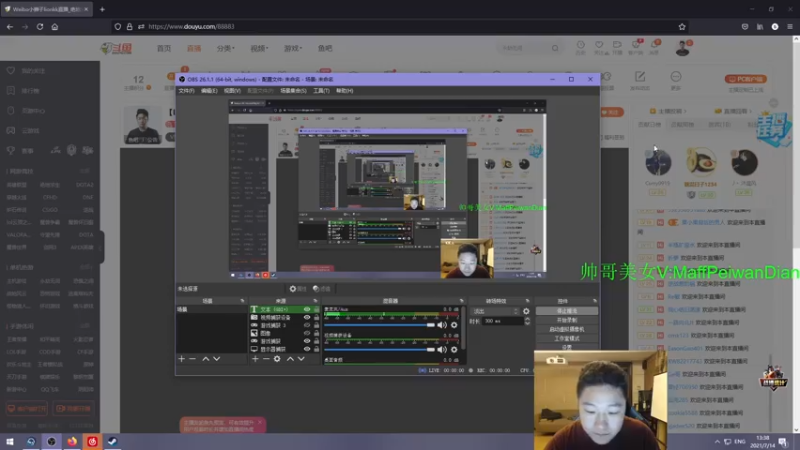This screenshot has height=450, width=800.
Task: Move the selected source down in the list
Action: pos(301,359)
